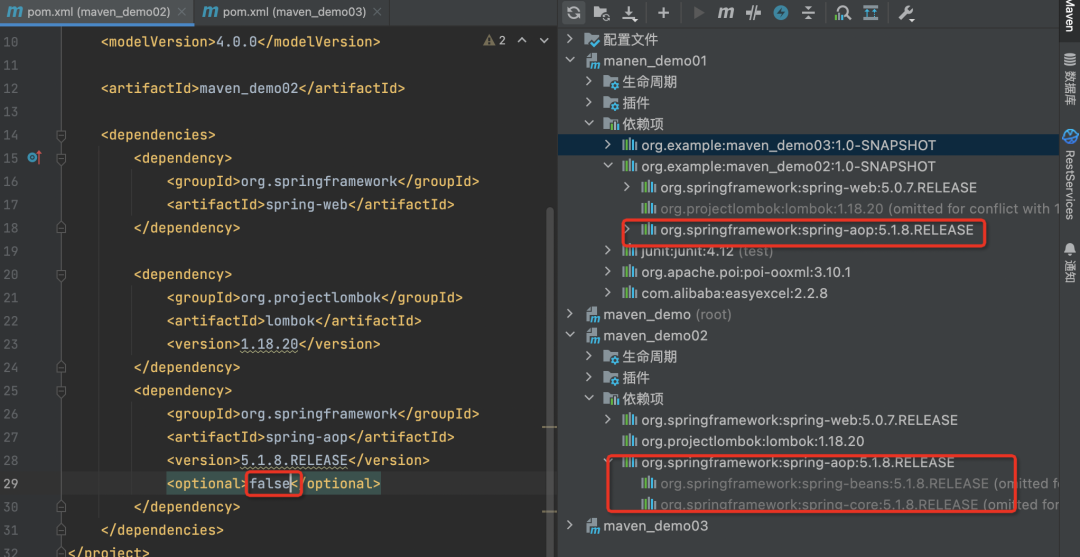The image size is (1080, 557).
Task: Click org.projectlombok groupId on line 21
Action: point(310,298)
